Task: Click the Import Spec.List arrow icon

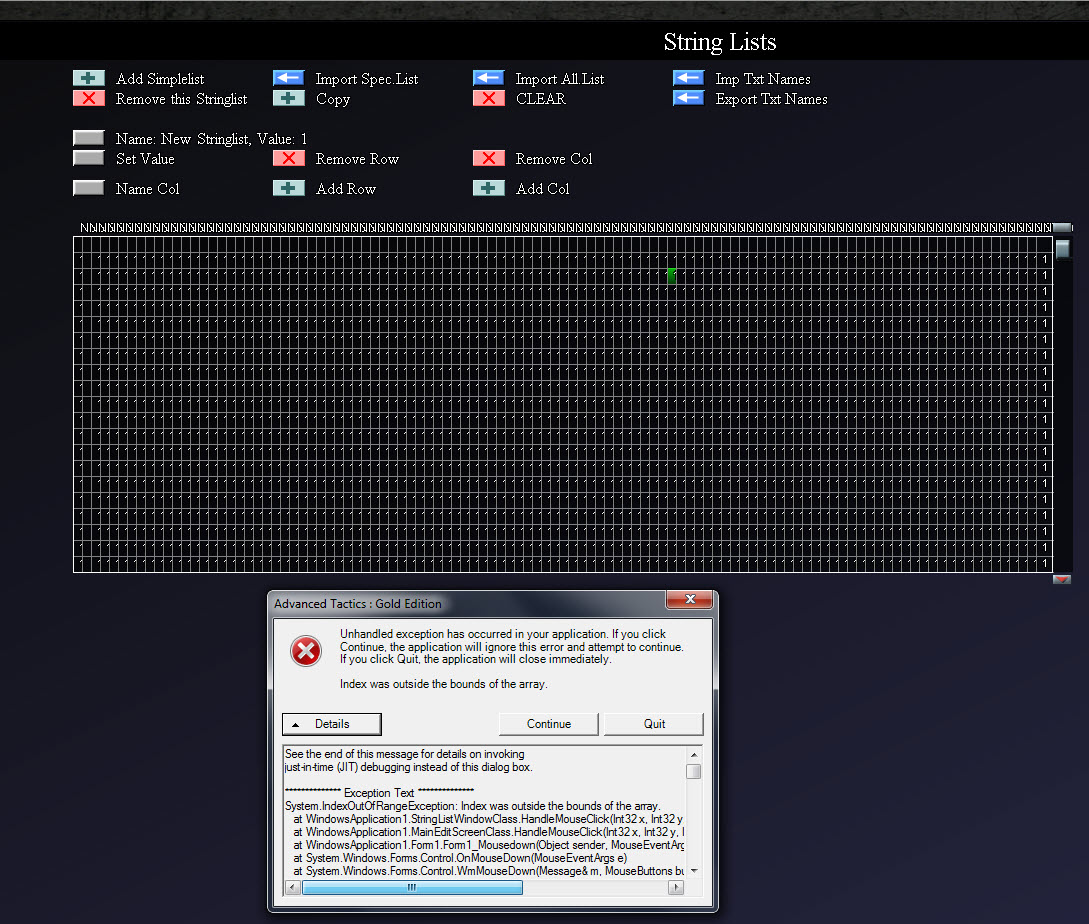Action: pos(289,78)
